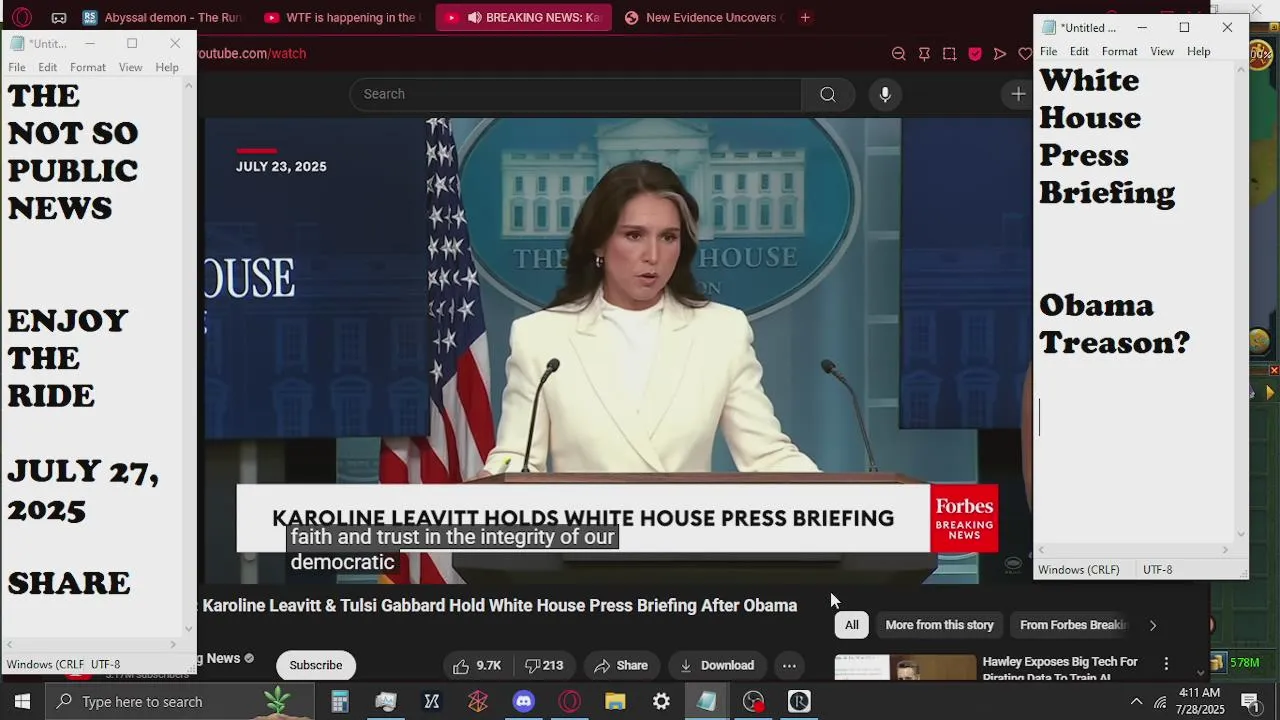Show the next filter chips with the right chevron
This screenshot has width=1280, height=720.
coord(1152,625)
